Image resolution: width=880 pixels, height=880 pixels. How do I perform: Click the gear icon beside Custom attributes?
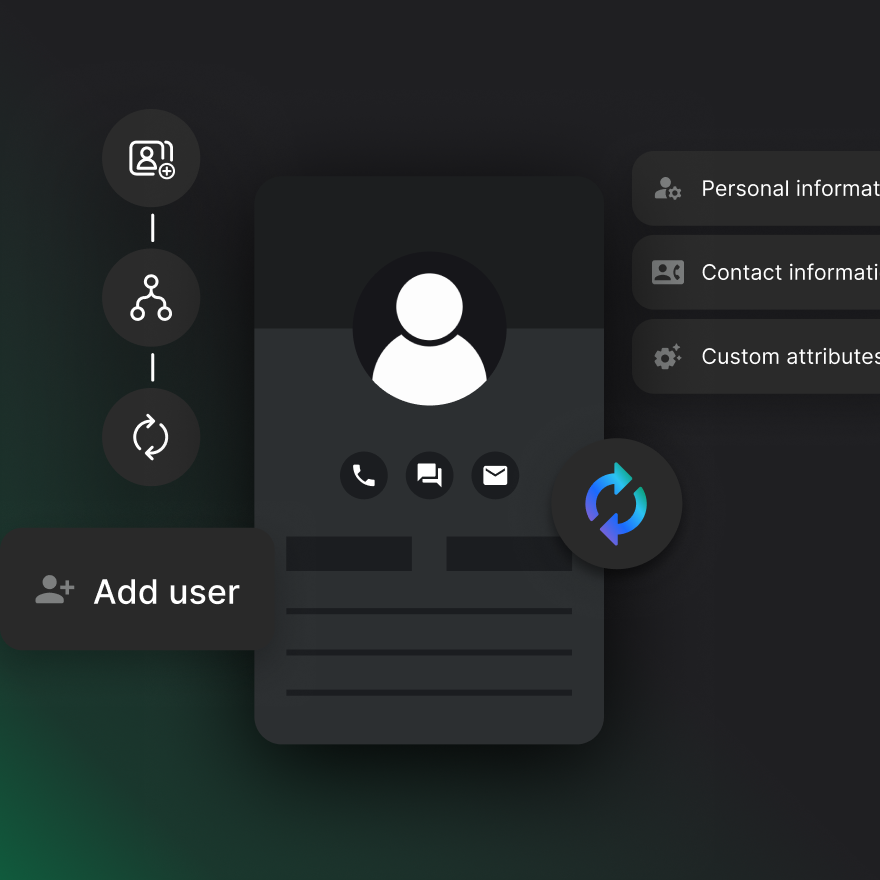tap(667, 356)
